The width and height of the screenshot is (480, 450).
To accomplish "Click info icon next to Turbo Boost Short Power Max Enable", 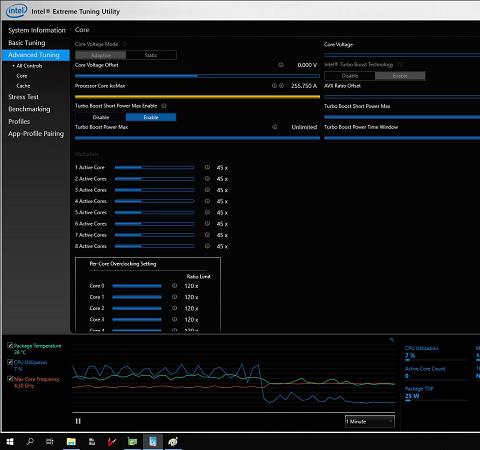I will (164, 106).
